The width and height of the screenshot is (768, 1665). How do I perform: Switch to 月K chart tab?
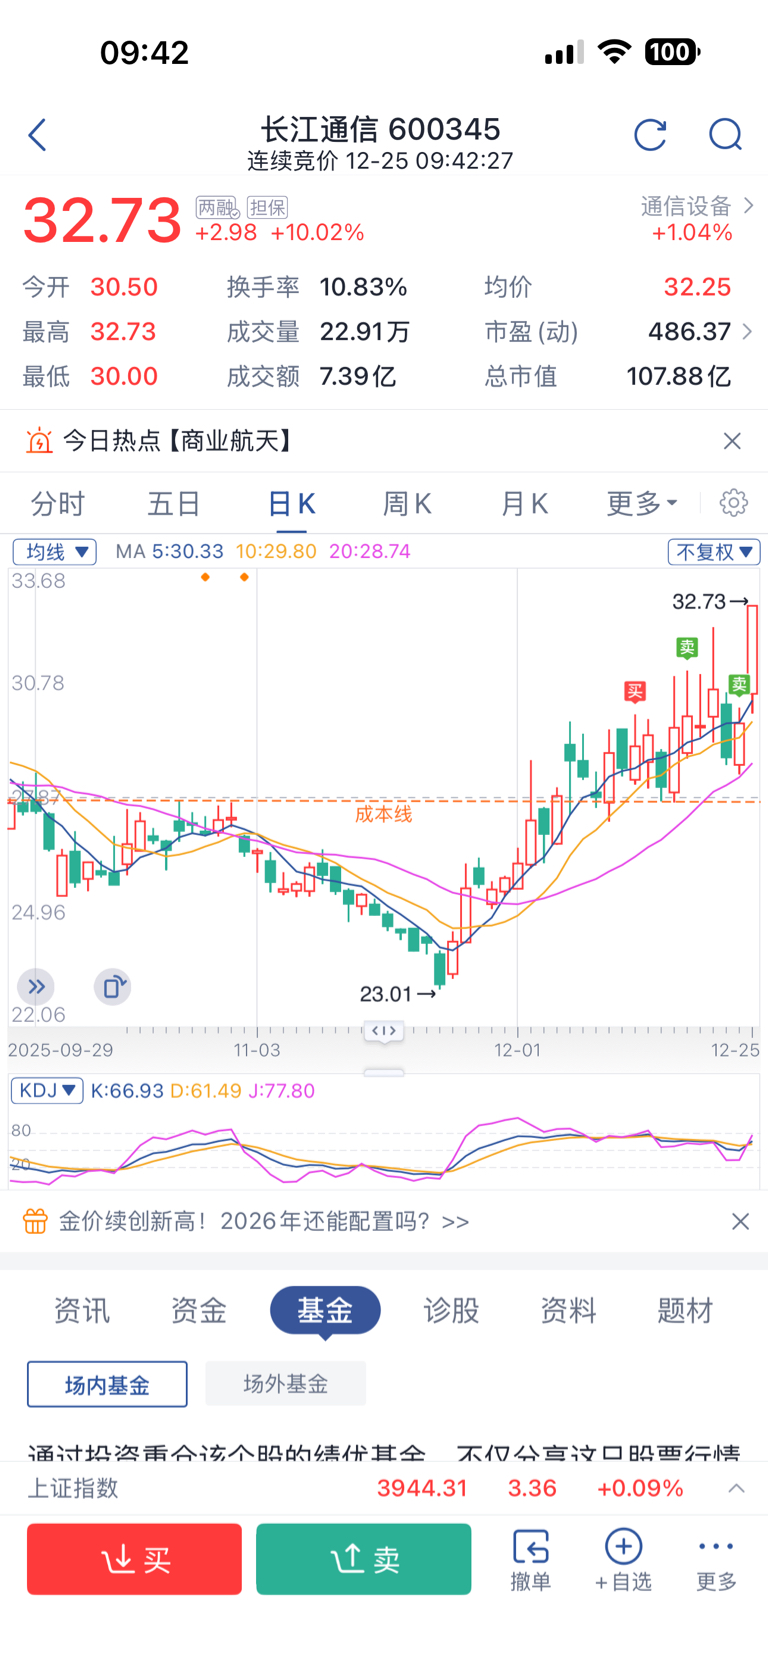(524, 503)
